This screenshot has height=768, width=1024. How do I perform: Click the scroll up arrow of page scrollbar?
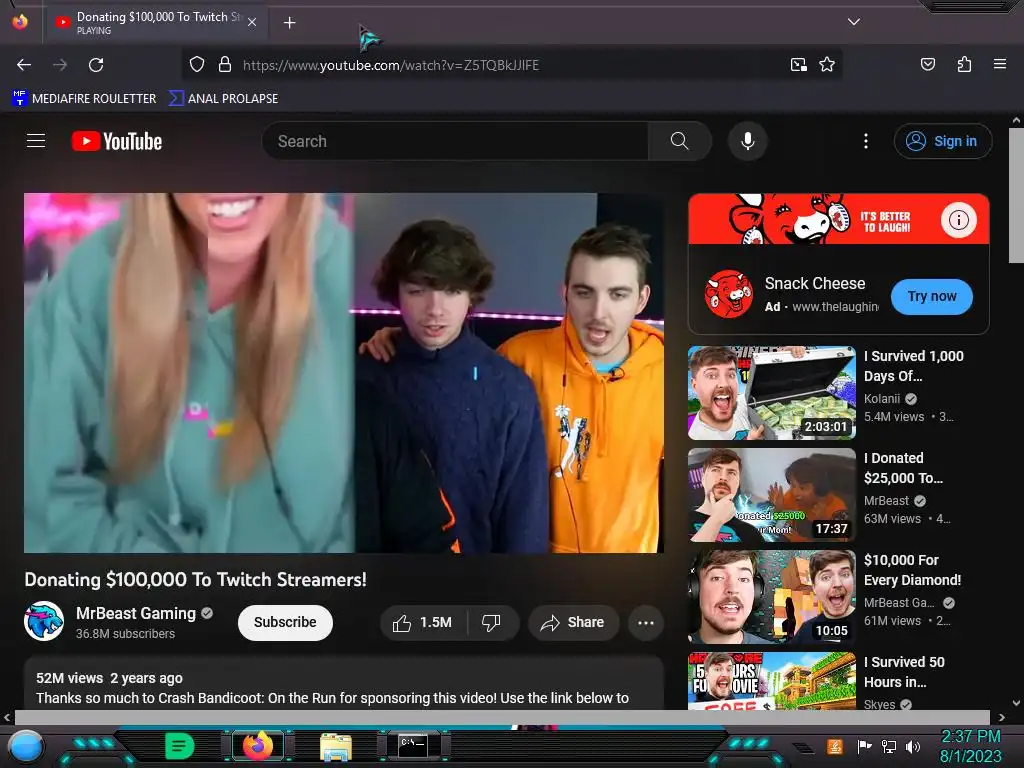pos(1016,121)
